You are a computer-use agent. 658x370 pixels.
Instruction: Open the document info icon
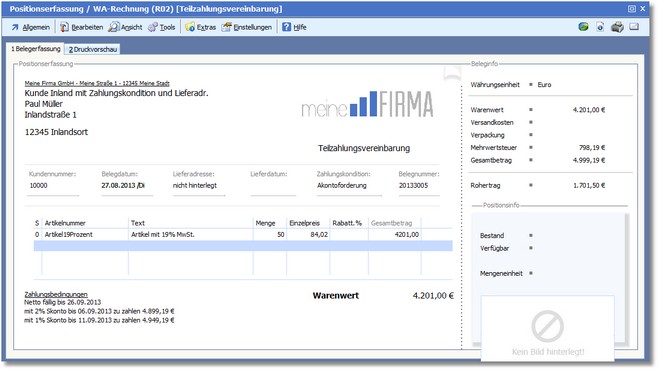600,27
